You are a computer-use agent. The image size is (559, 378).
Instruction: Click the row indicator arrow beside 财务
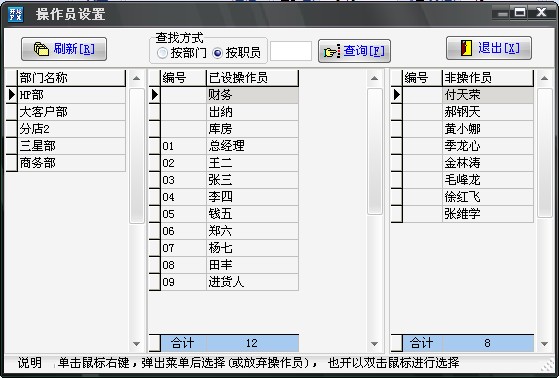point(155,95)
